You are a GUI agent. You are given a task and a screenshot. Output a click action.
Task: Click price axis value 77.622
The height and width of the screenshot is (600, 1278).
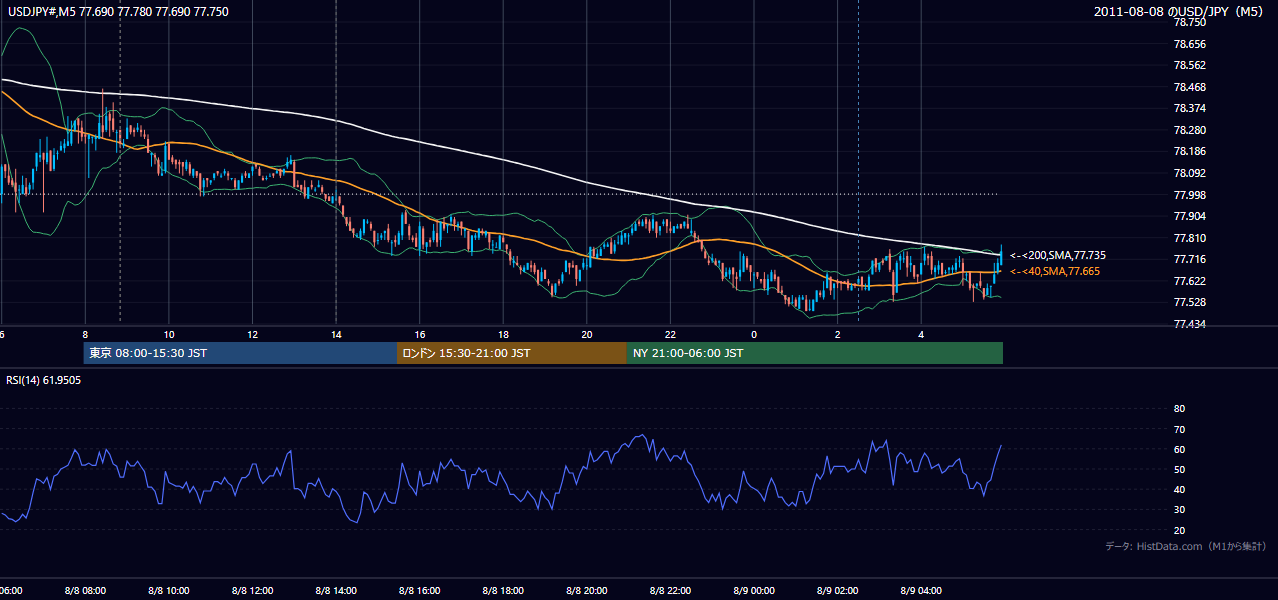pyautogui.click(x=1189, y=281)
